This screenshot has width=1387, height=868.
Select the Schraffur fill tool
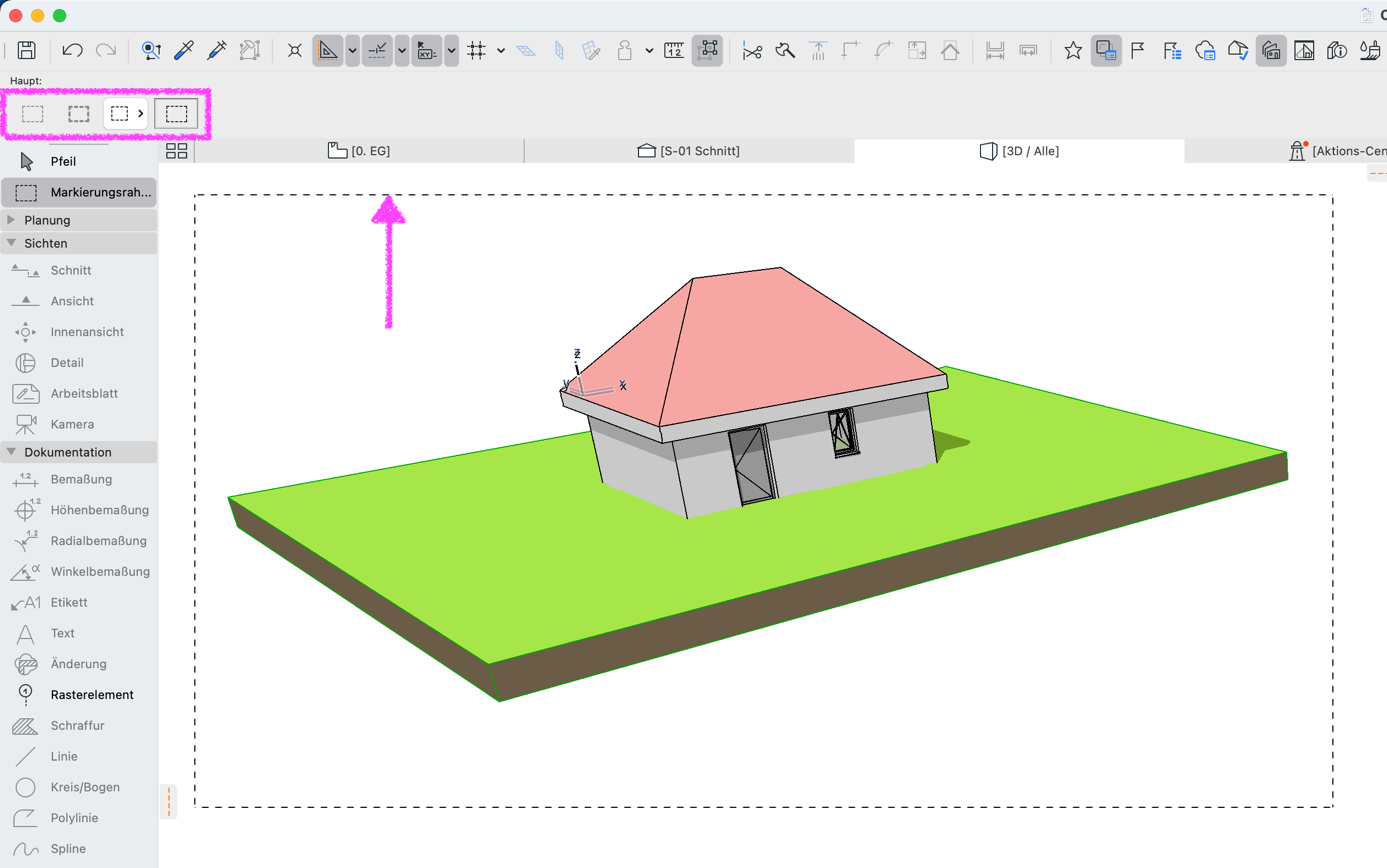[79, 726]
